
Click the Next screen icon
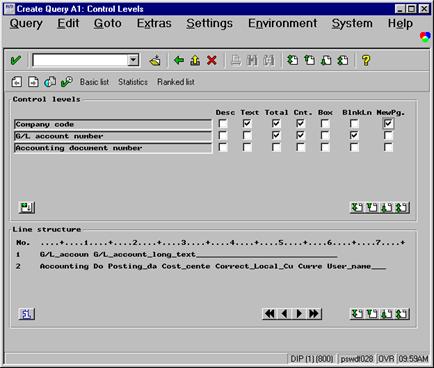point(33,82)
